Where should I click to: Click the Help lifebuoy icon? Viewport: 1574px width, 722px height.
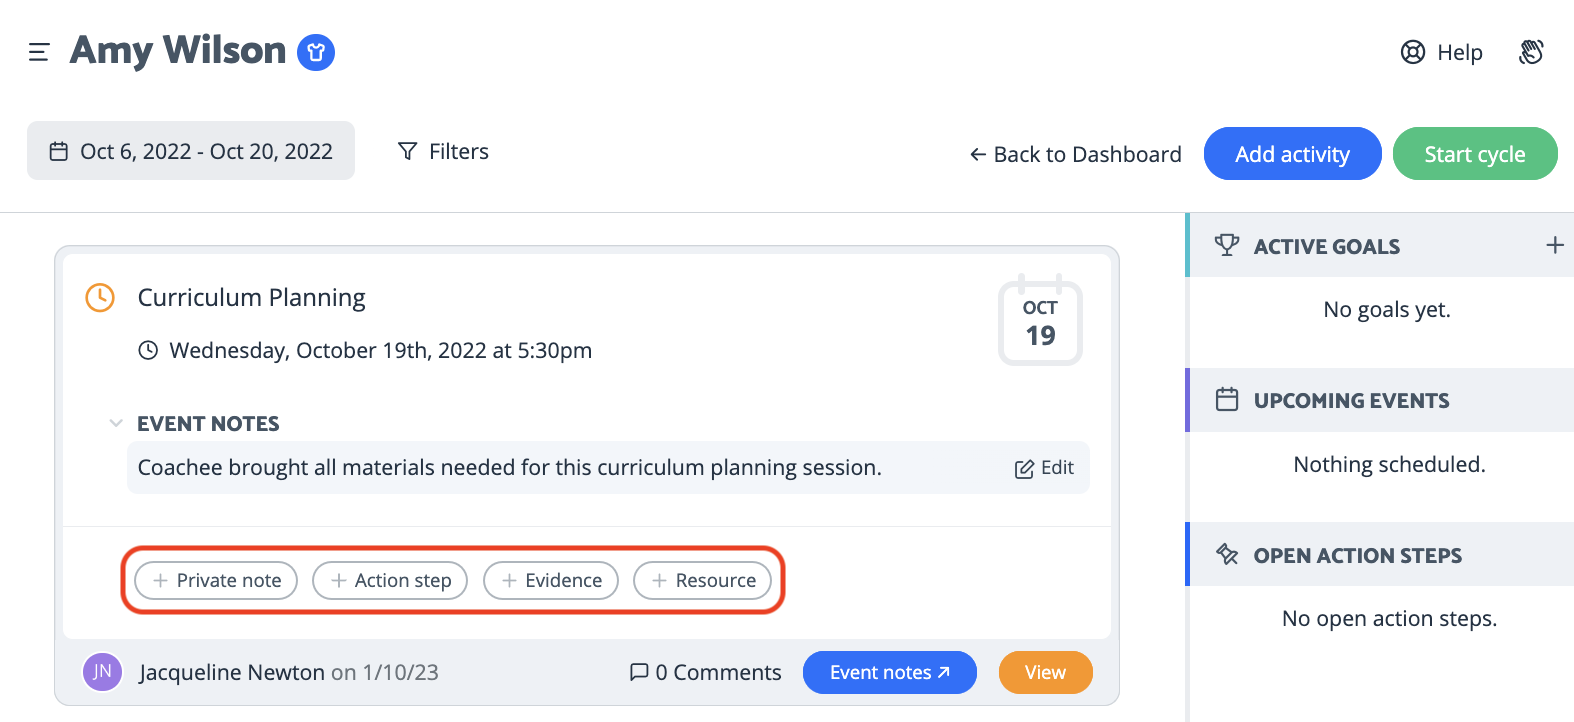1412,52
